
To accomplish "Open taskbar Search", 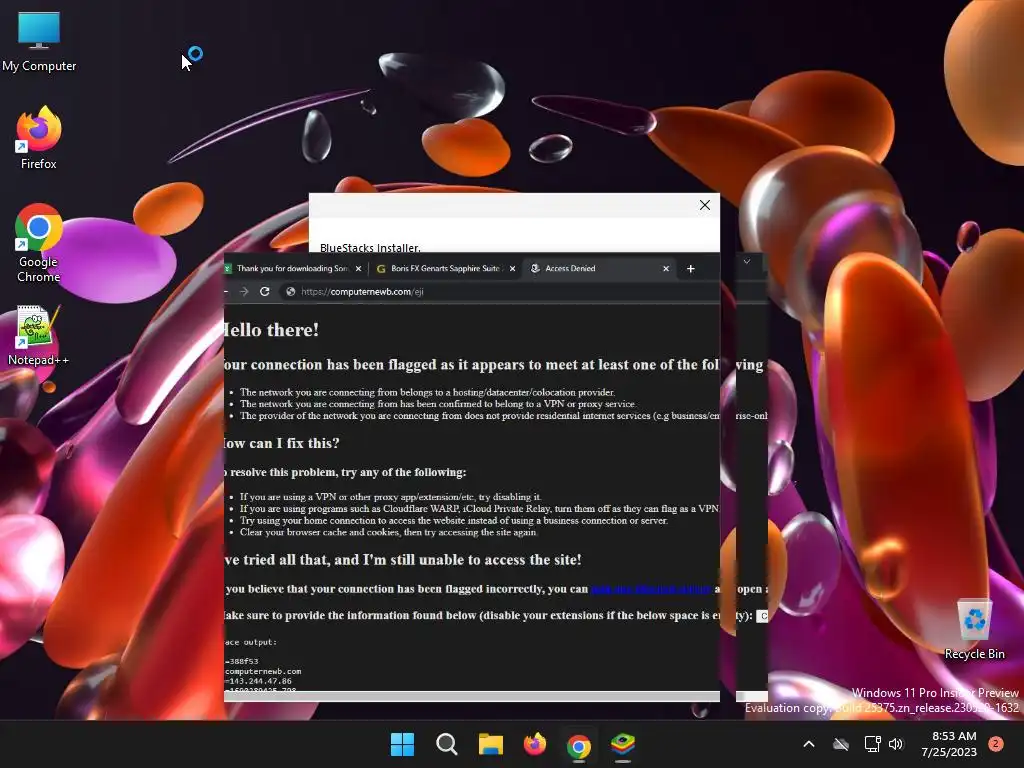I will coord(447,744).
